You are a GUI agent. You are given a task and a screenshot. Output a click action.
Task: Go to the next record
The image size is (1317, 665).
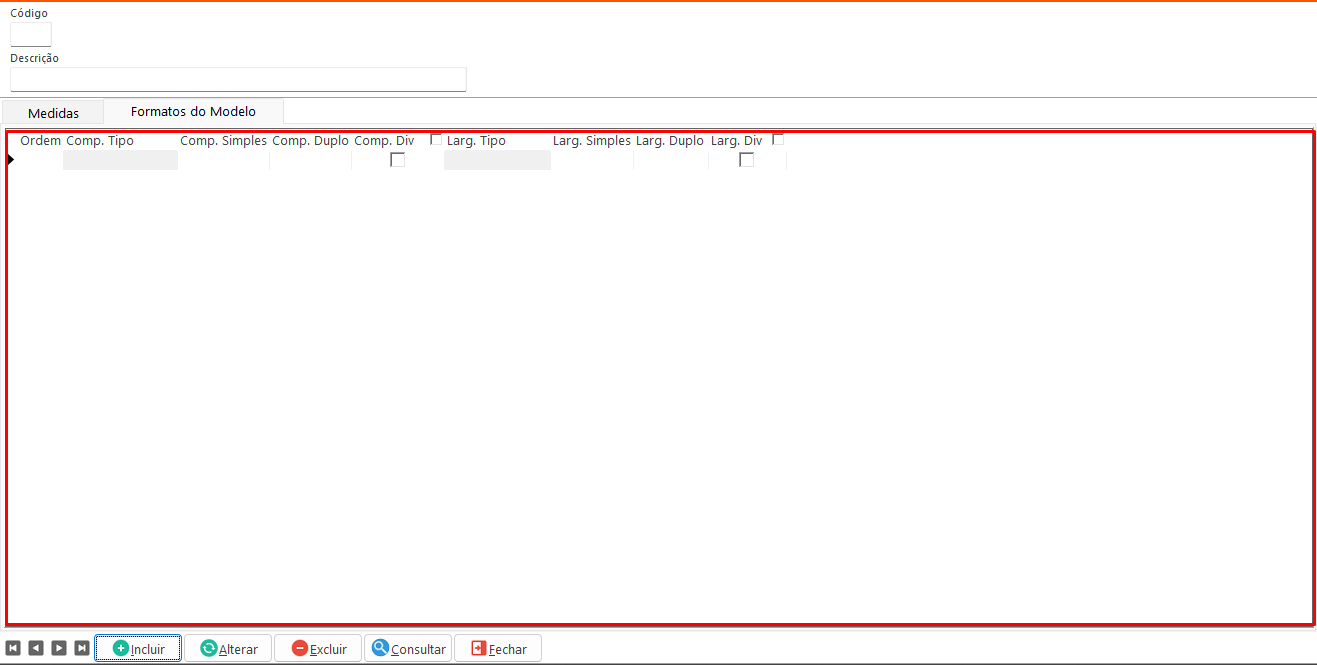click(x=59, y=648)
